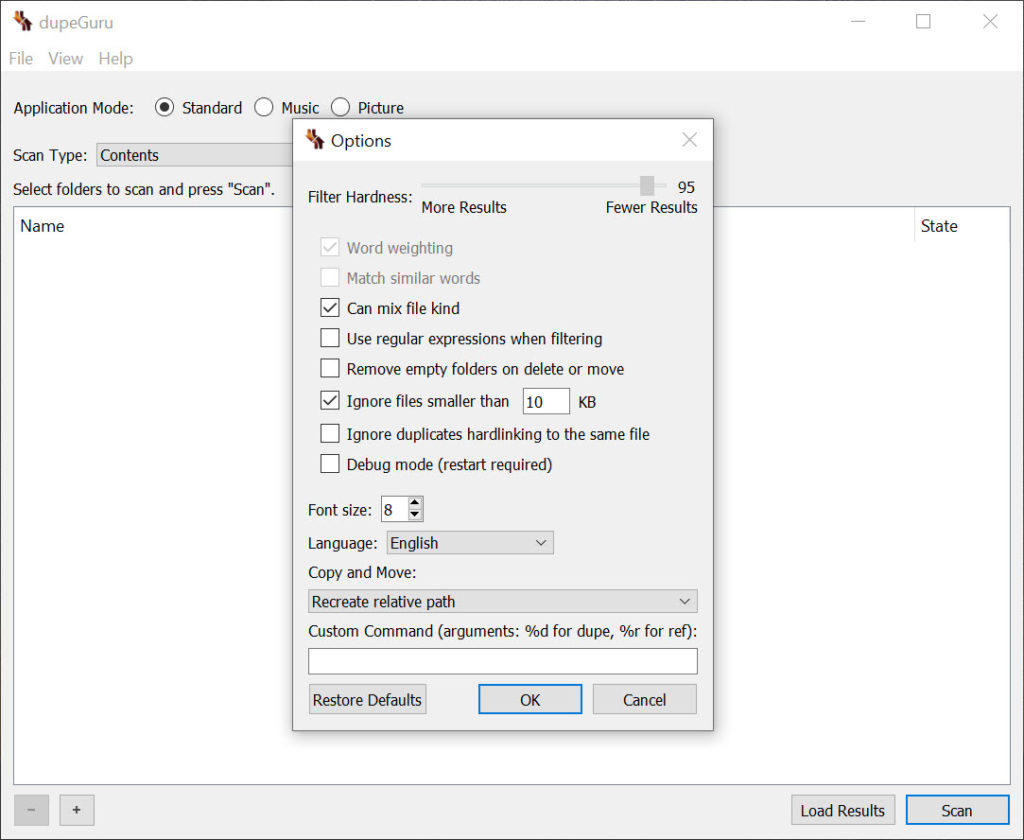This screenshot has width=1024, height=840.
Task: Increase font size with the up arrow
Action: click(415, 503)
